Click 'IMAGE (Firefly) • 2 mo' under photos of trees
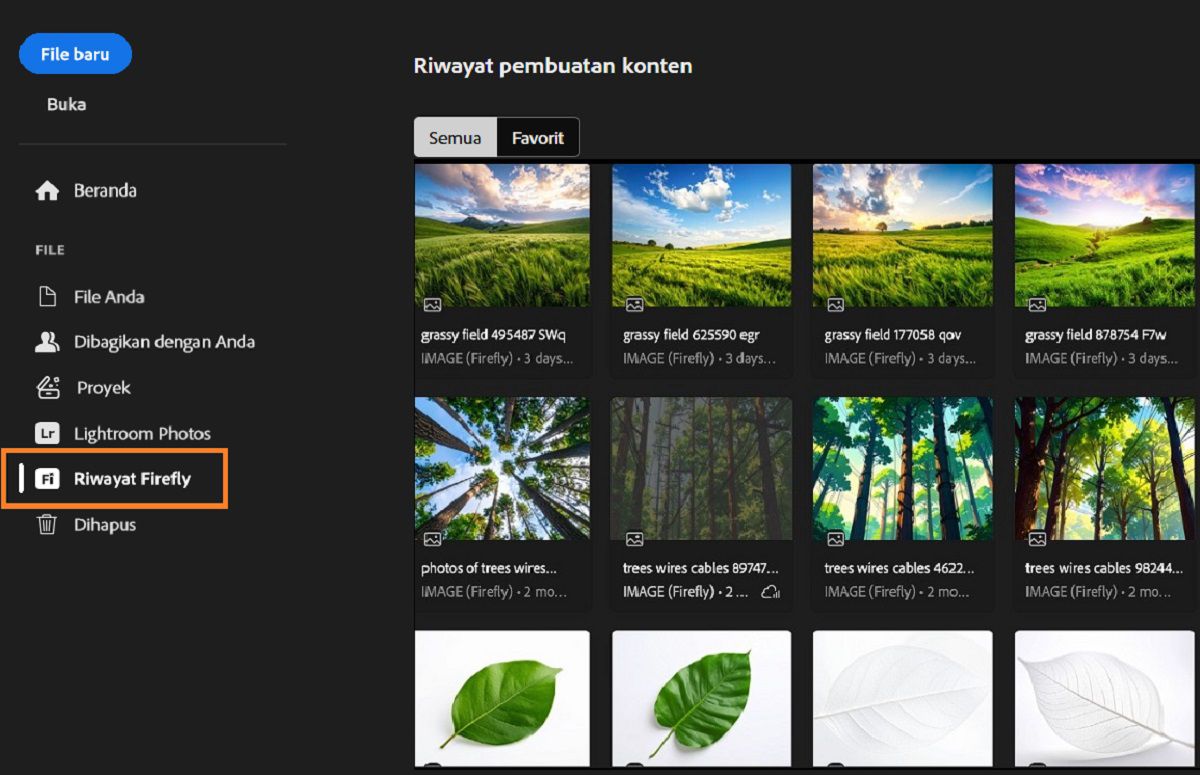1200x775 pixels. (494, 592)
